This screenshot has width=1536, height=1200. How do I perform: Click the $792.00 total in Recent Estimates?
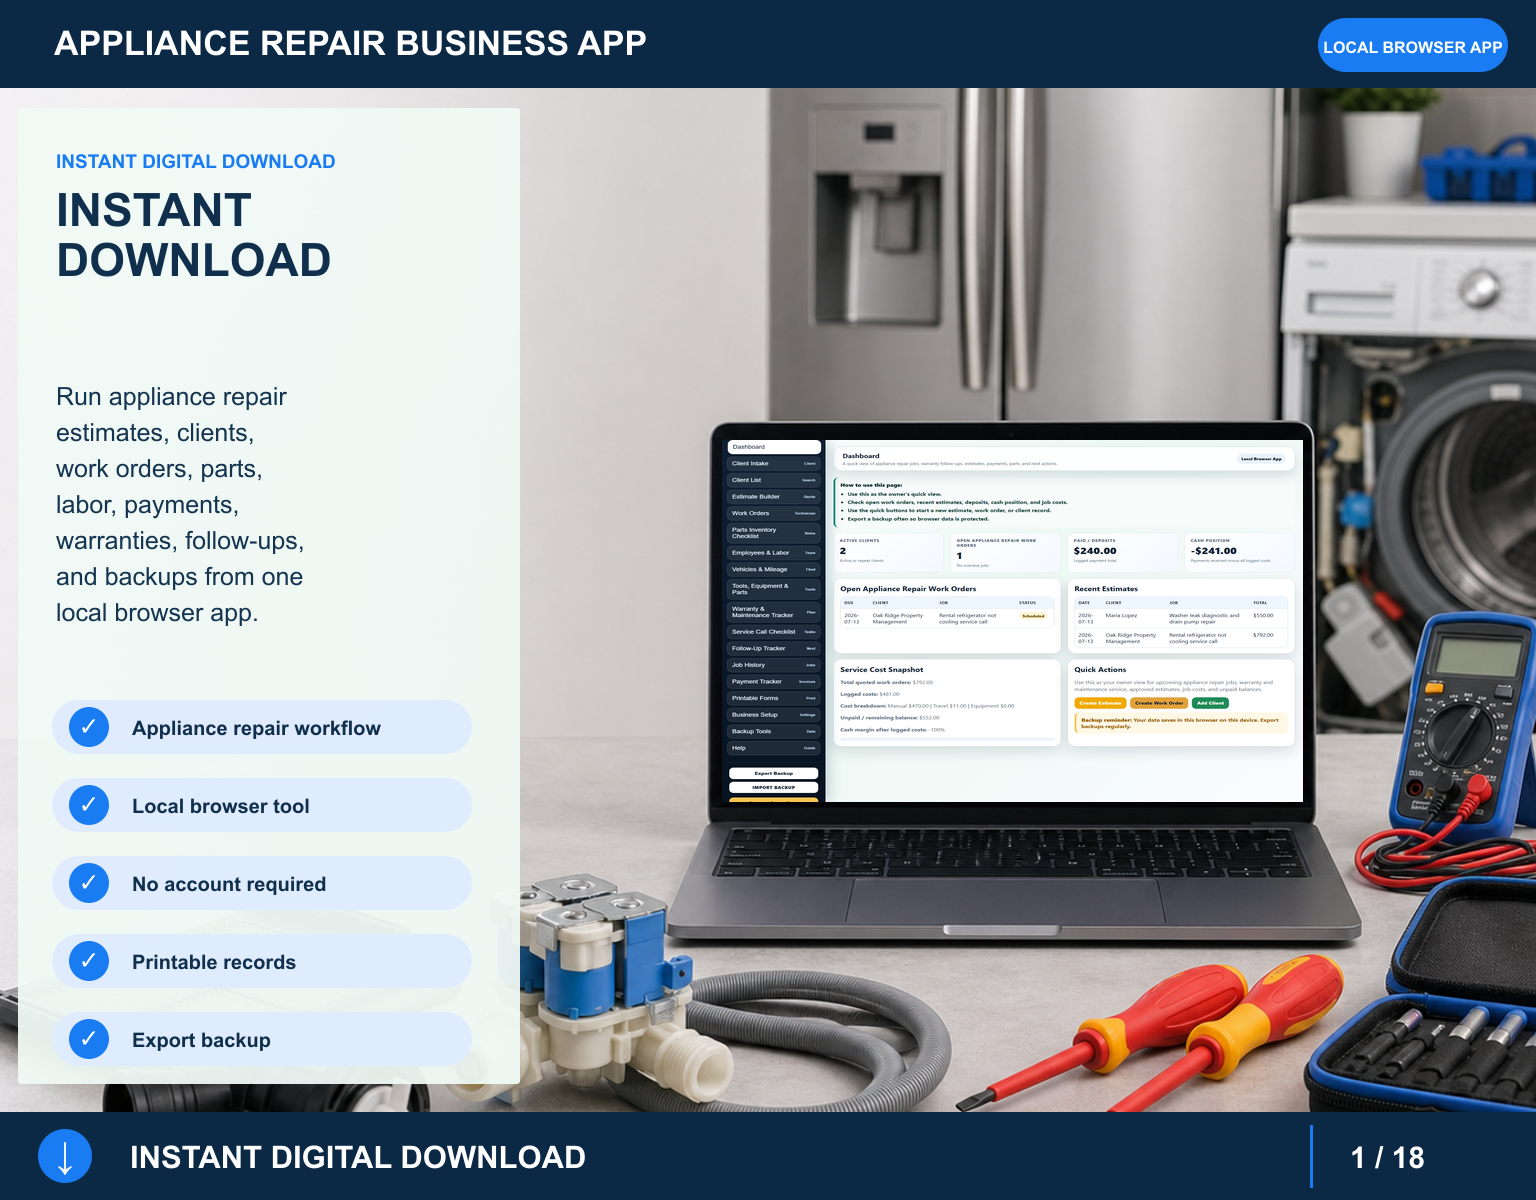(x=1263, y=634)
